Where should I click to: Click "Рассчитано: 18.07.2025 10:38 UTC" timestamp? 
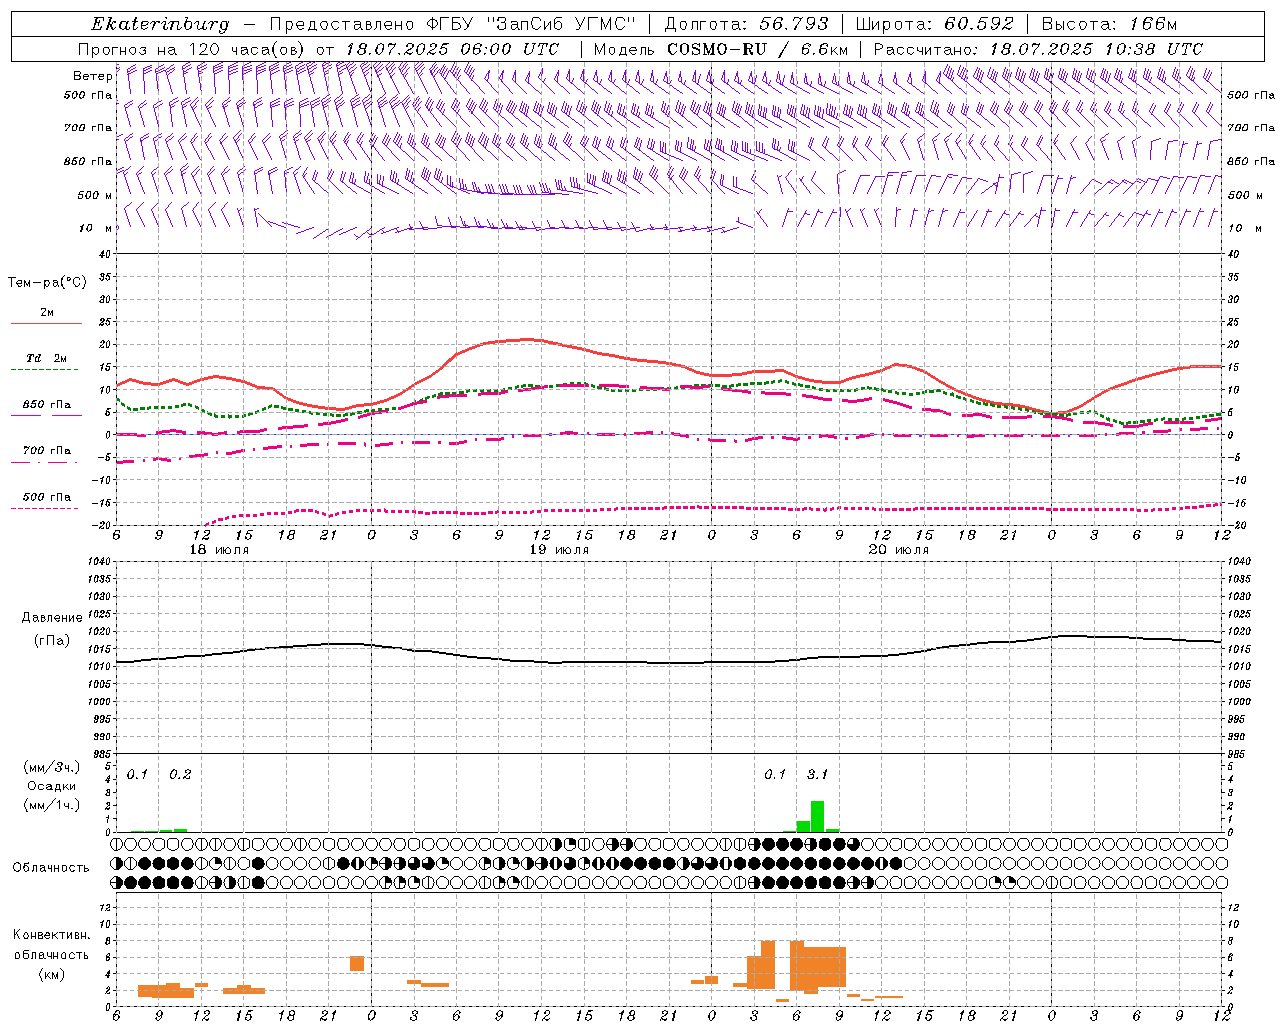tap(1038, 49)
